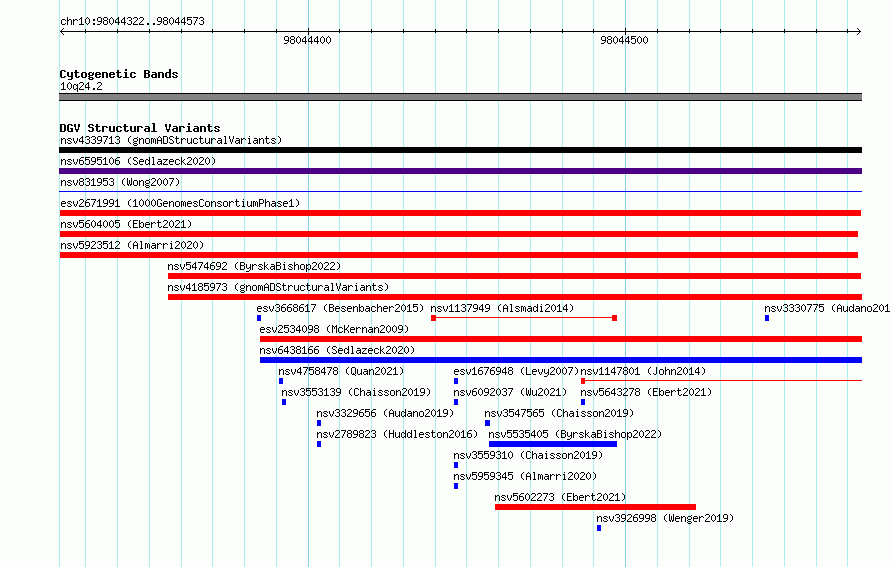The height and width of the screenshot is (567, 890).
Task: Click the blue nsv3330775 variant marker
Action: [767, 318]
